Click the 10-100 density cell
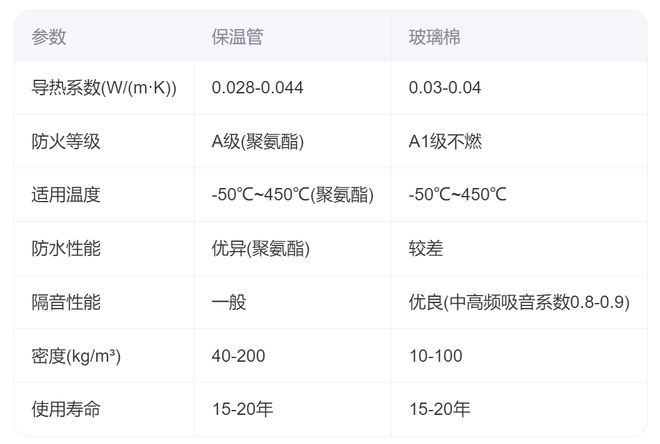The height and width of the screenshot is (444, 660). point(434,355)
